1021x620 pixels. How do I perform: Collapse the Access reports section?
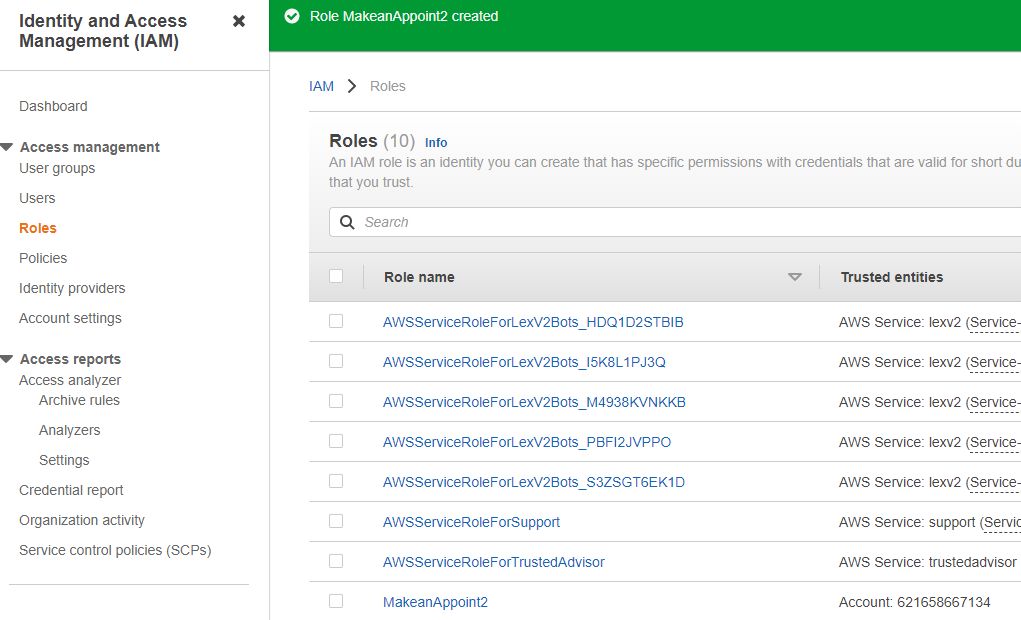[x=7, y=359]
